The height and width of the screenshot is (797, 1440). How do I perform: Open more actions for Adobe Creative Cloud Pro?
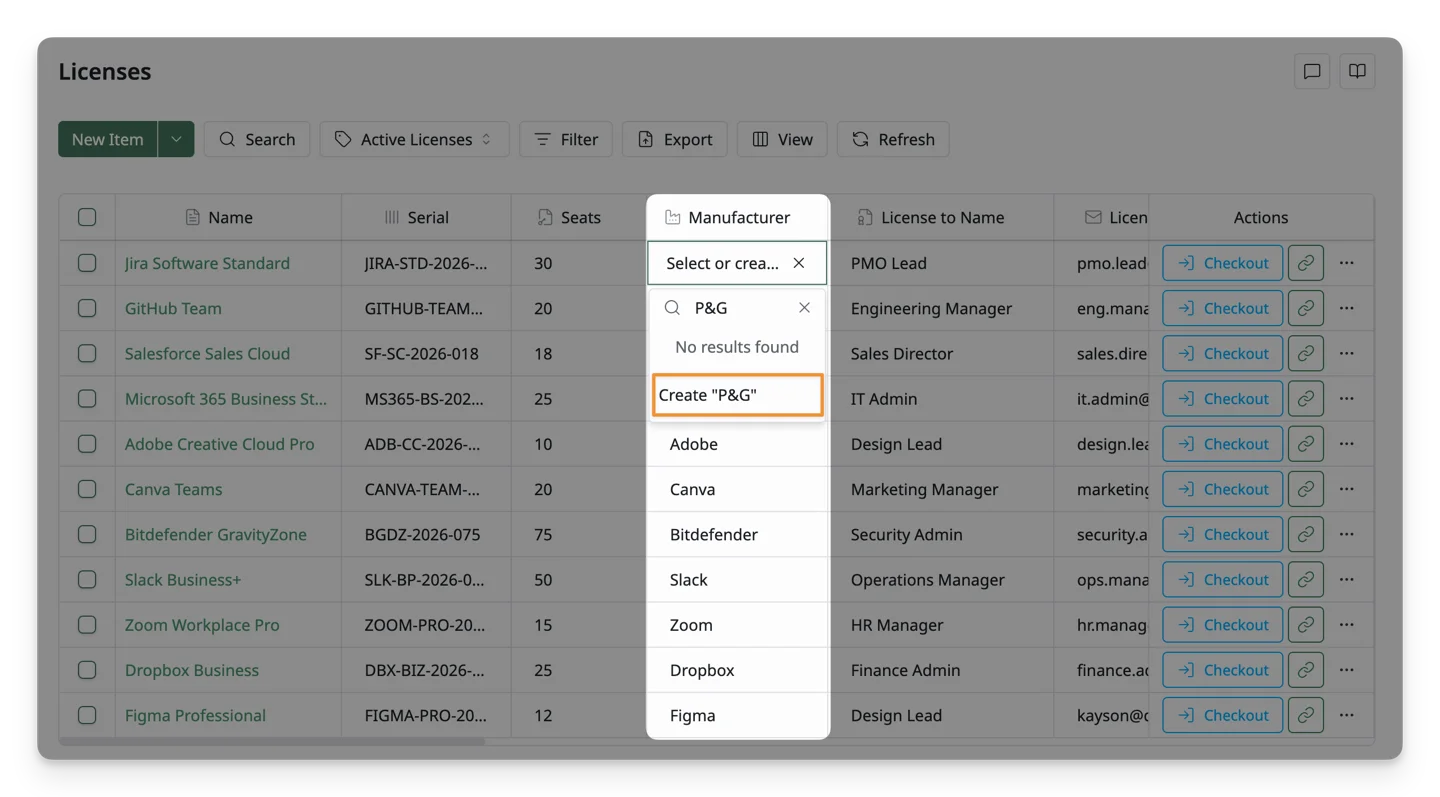point(1347,444)
